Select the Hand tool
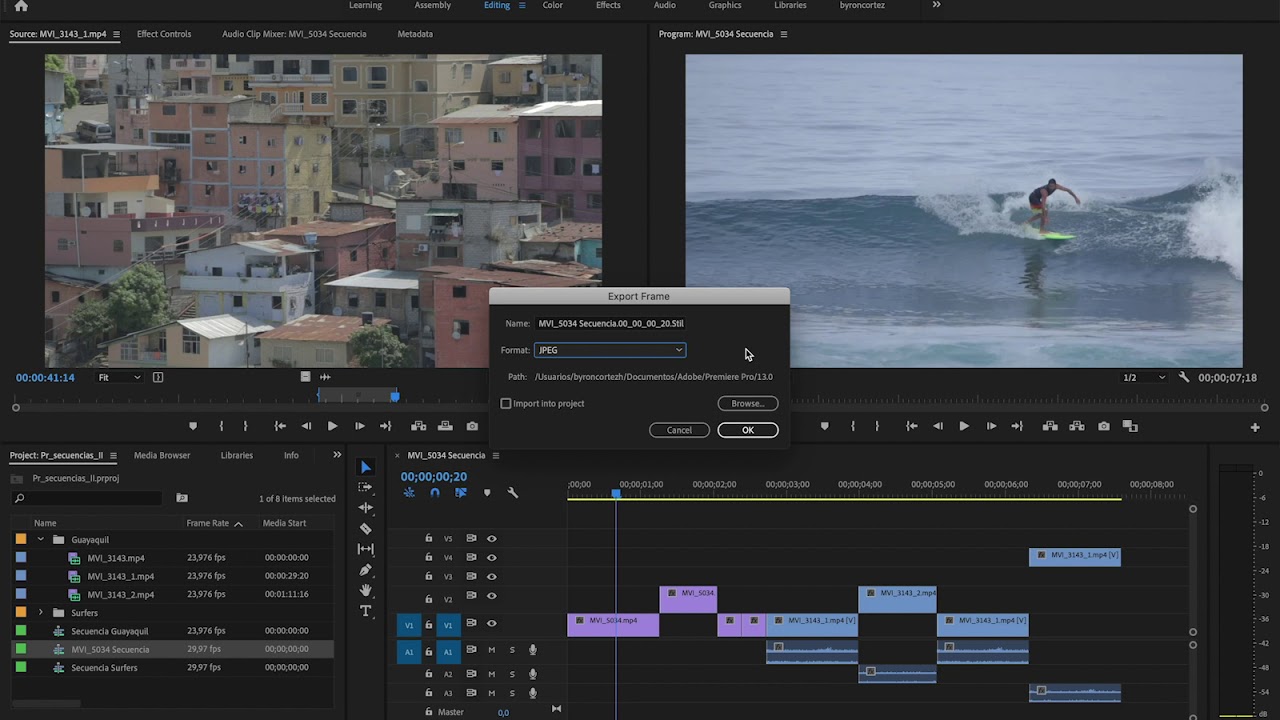The height and width of the screenshot is (720, 1280). (x=366, y=590)
